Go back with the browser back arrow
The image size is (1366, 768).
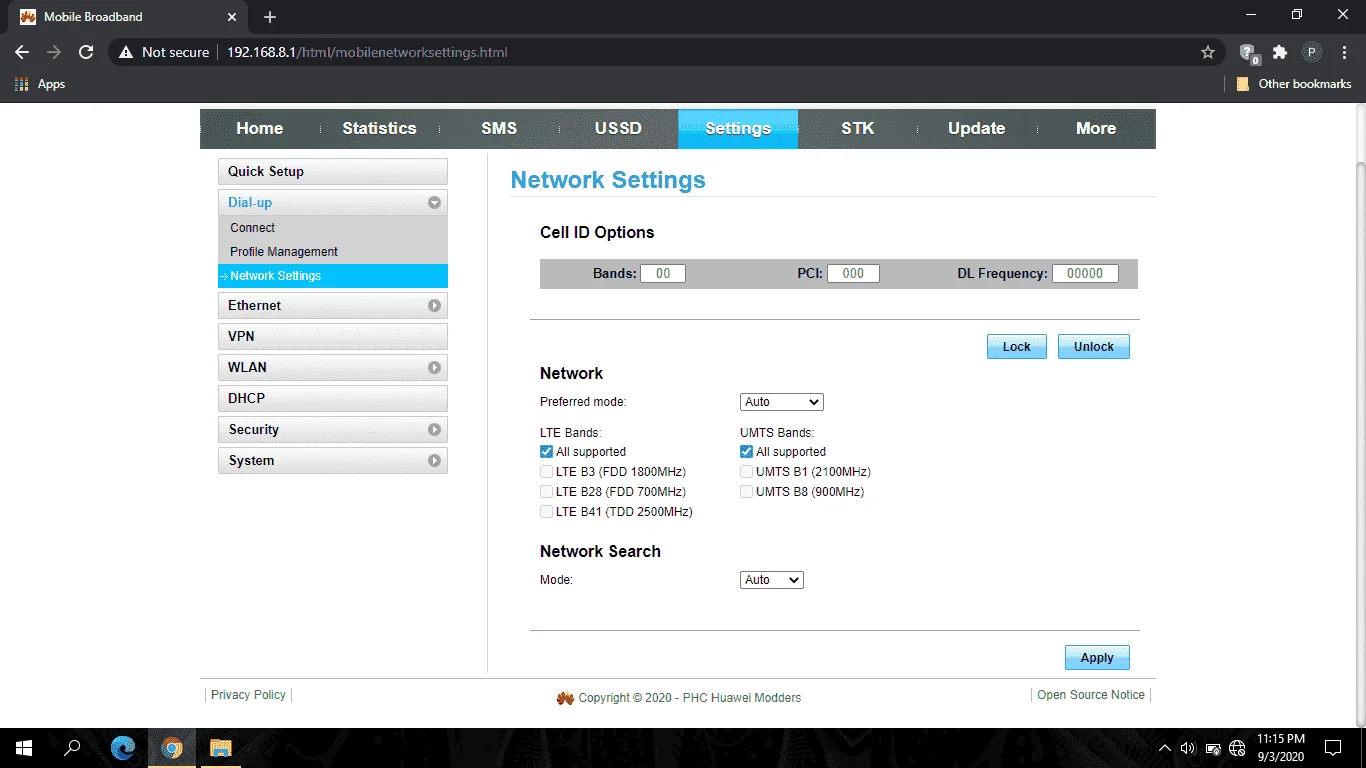pos(22,52)
